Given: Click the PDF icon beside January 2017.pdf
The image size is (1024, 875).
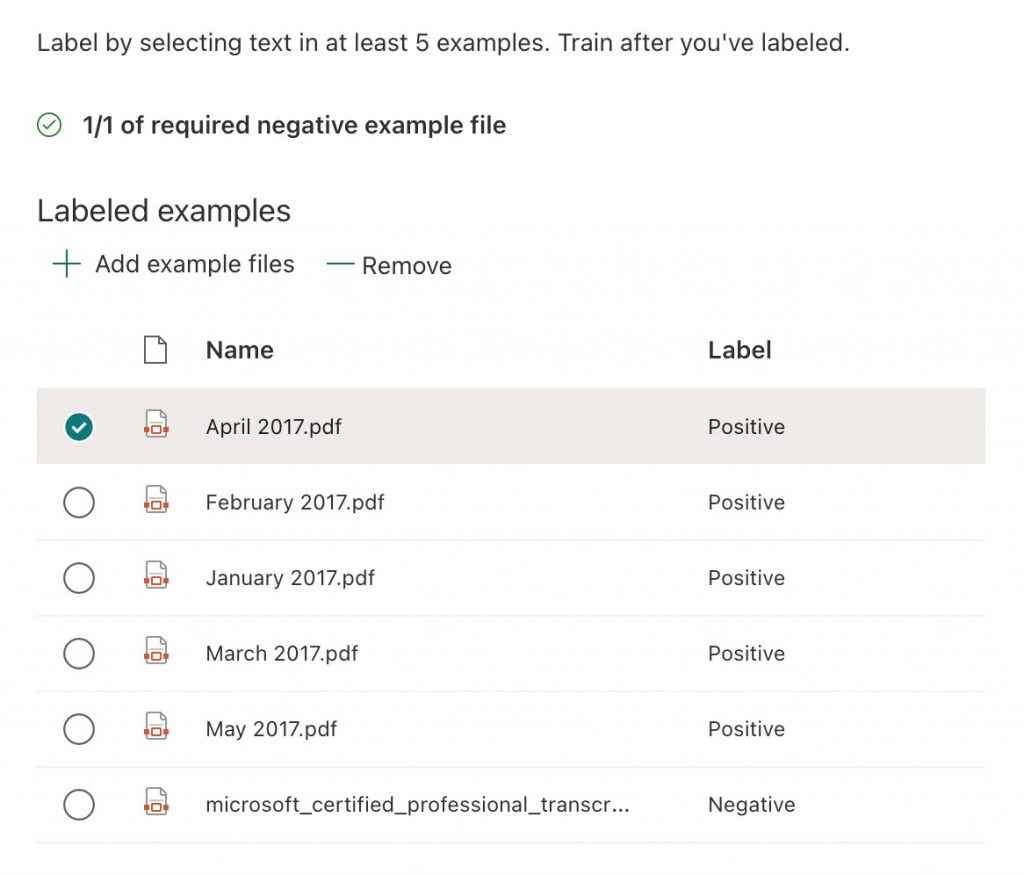Looking at the screenshot, I should point(156,578).
